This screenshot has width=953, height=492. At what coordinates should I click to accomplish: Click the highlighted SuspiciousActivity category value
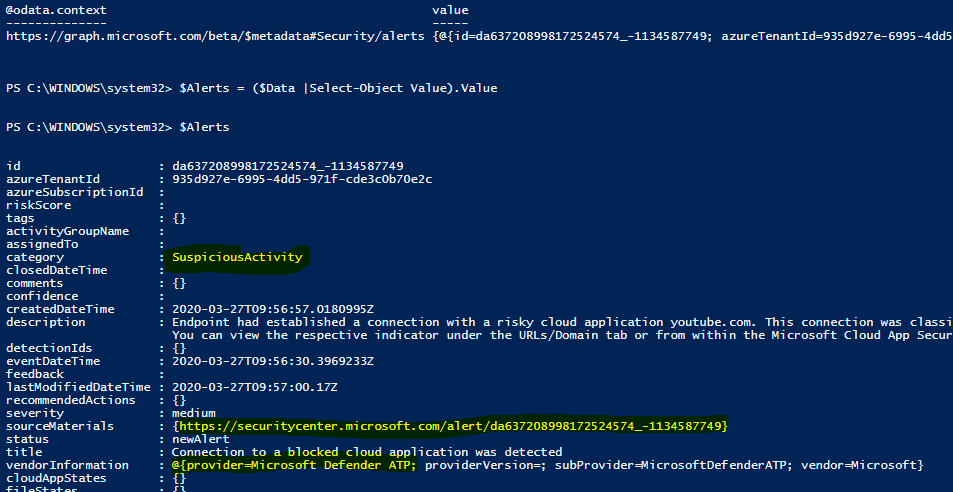tap(237, 257)
